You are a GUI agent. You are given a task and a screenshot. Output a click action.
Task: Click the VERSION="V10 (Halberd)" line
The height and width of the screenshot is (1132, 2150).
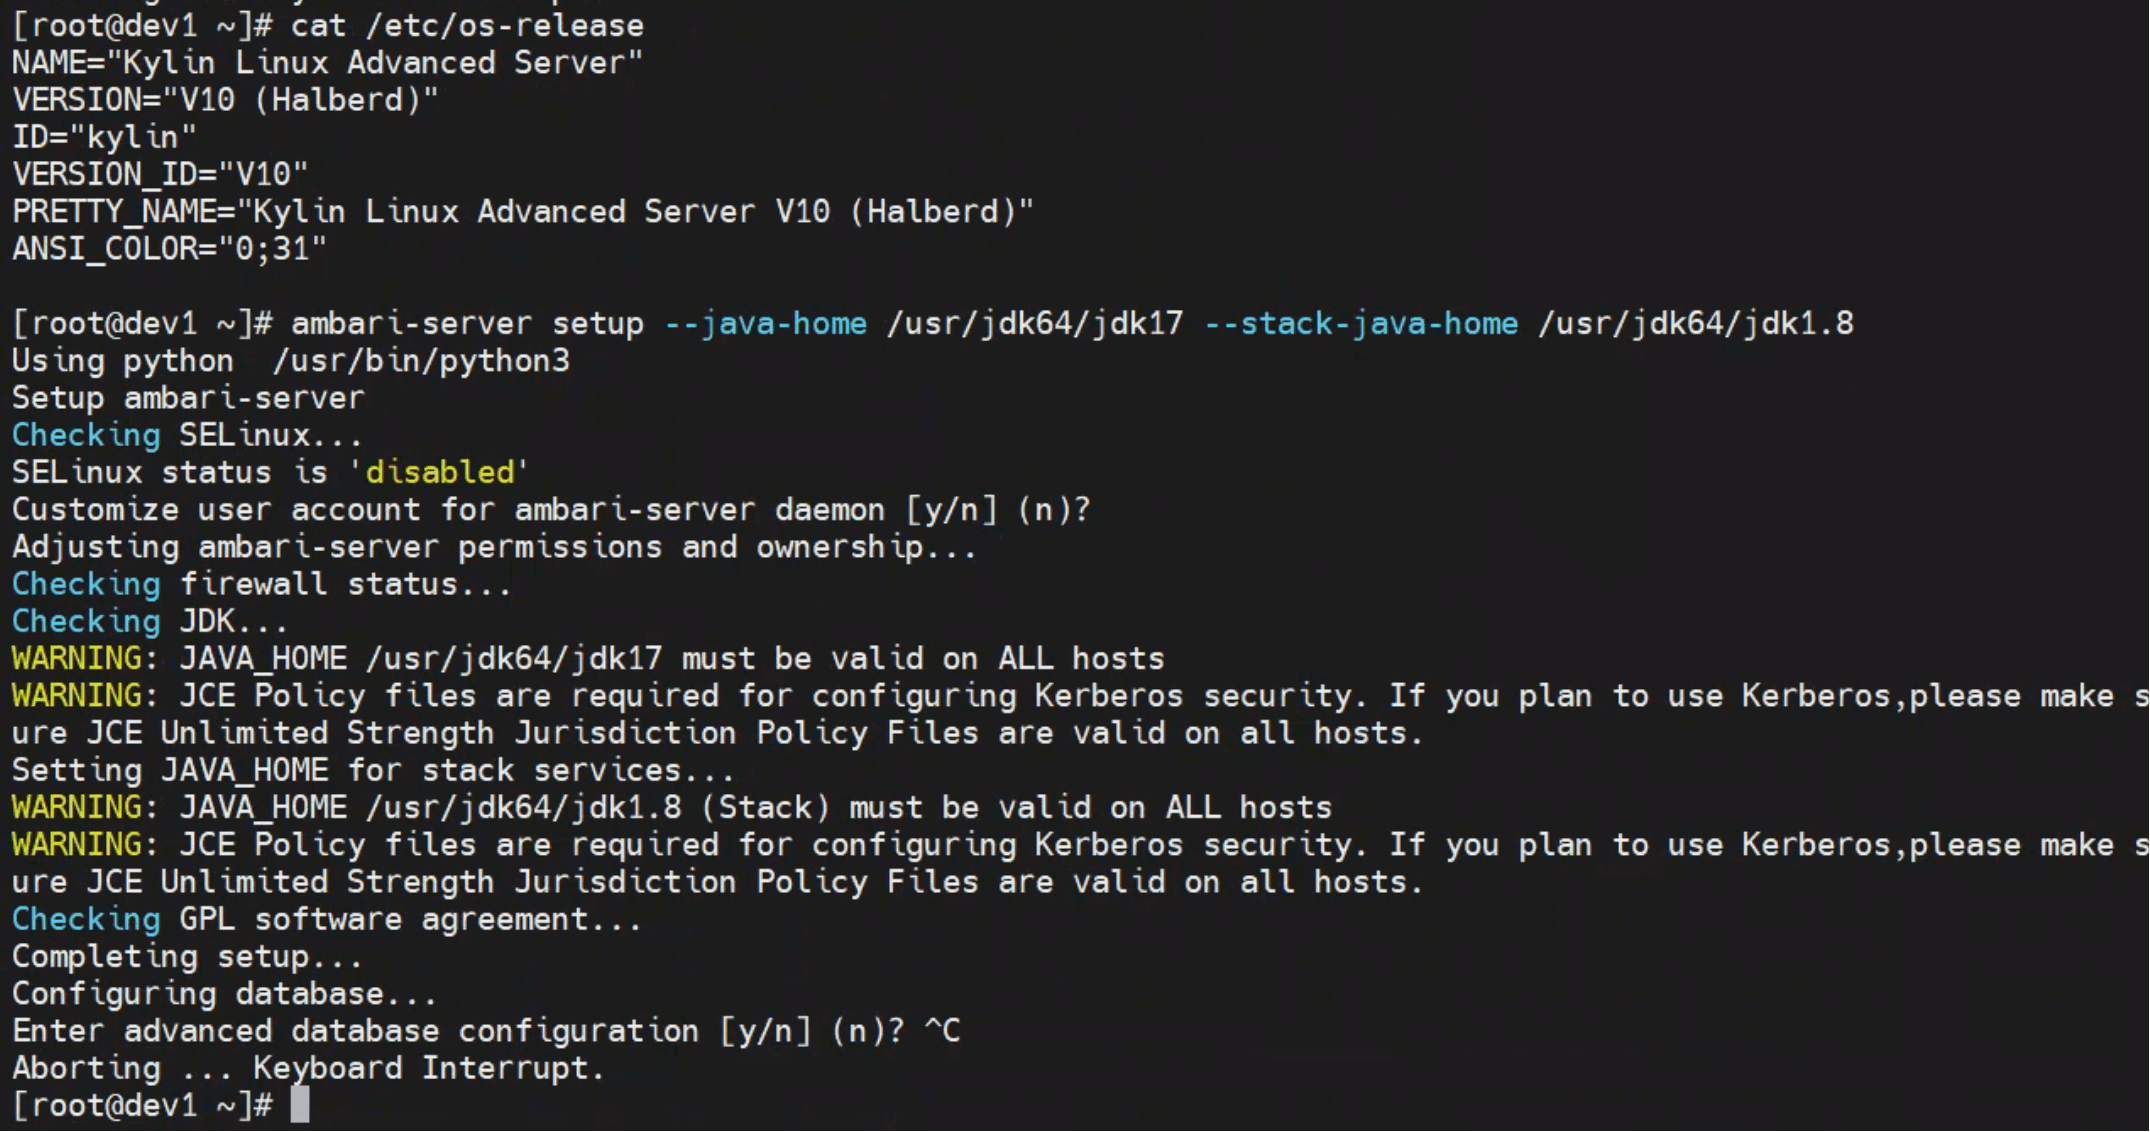click(225, 100)
